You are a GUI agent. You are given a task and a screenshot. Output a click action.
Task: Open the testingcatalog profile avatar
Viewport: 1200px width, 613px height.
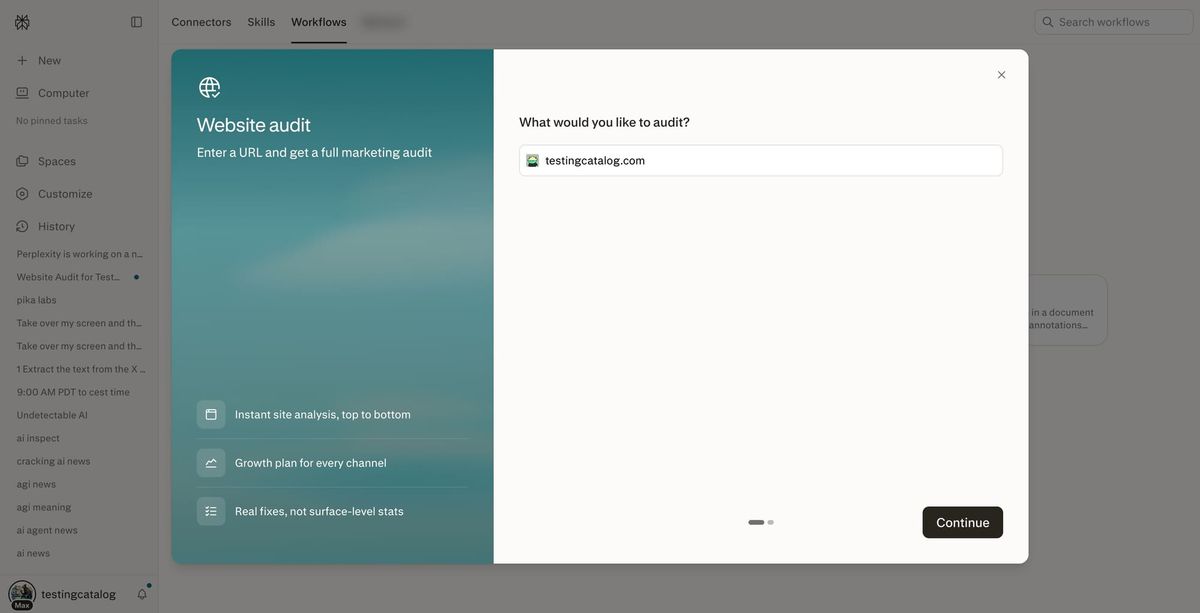point(22,594)
